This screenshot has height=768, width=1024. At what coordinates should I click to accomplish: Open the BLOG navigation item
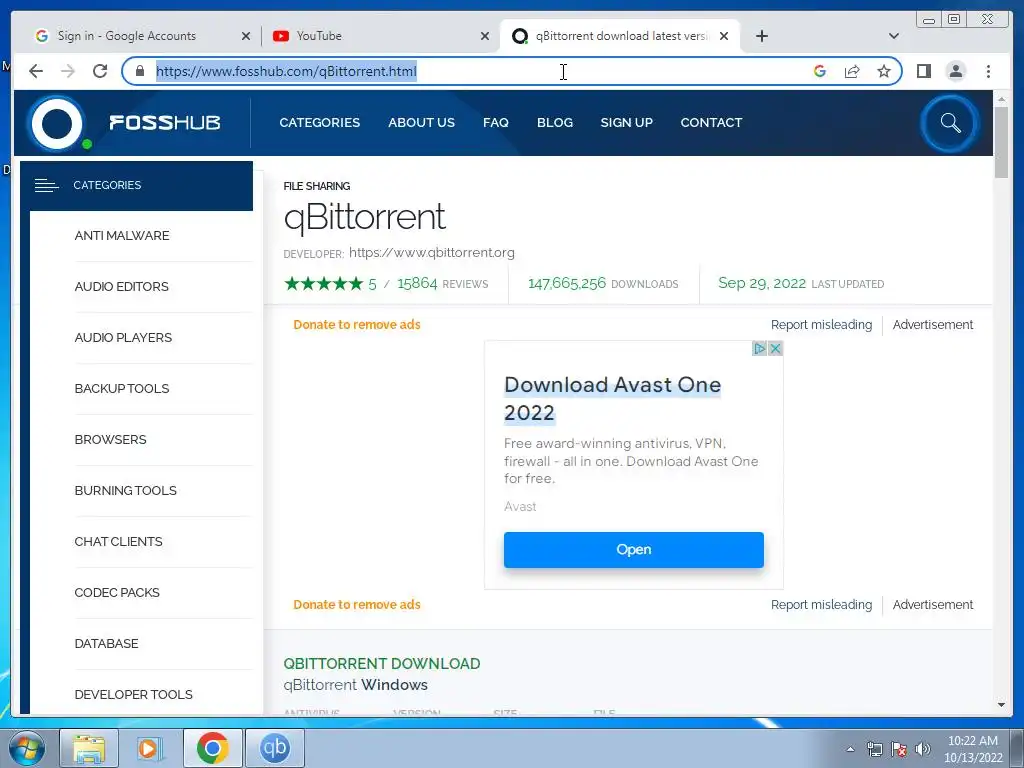point(554,123)
